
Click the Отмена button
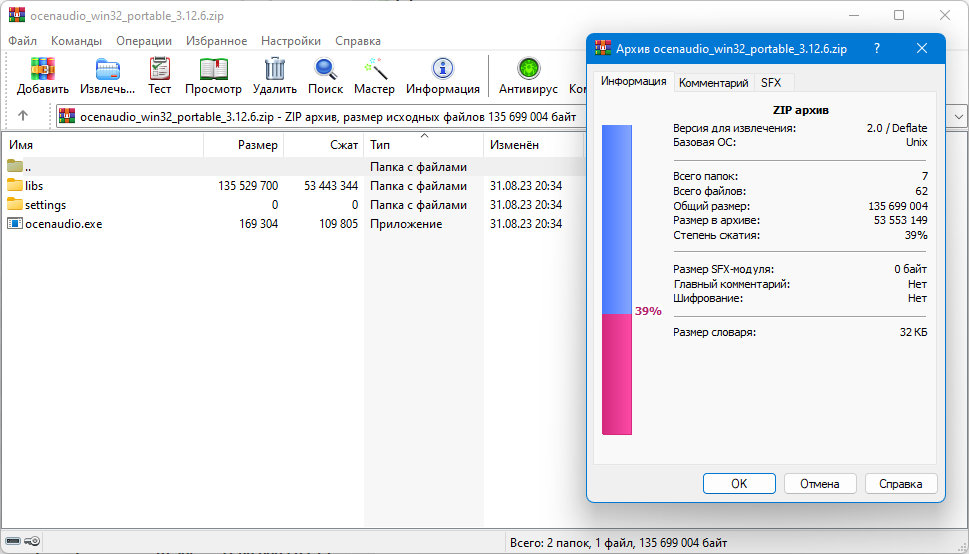tap(820, 484)
